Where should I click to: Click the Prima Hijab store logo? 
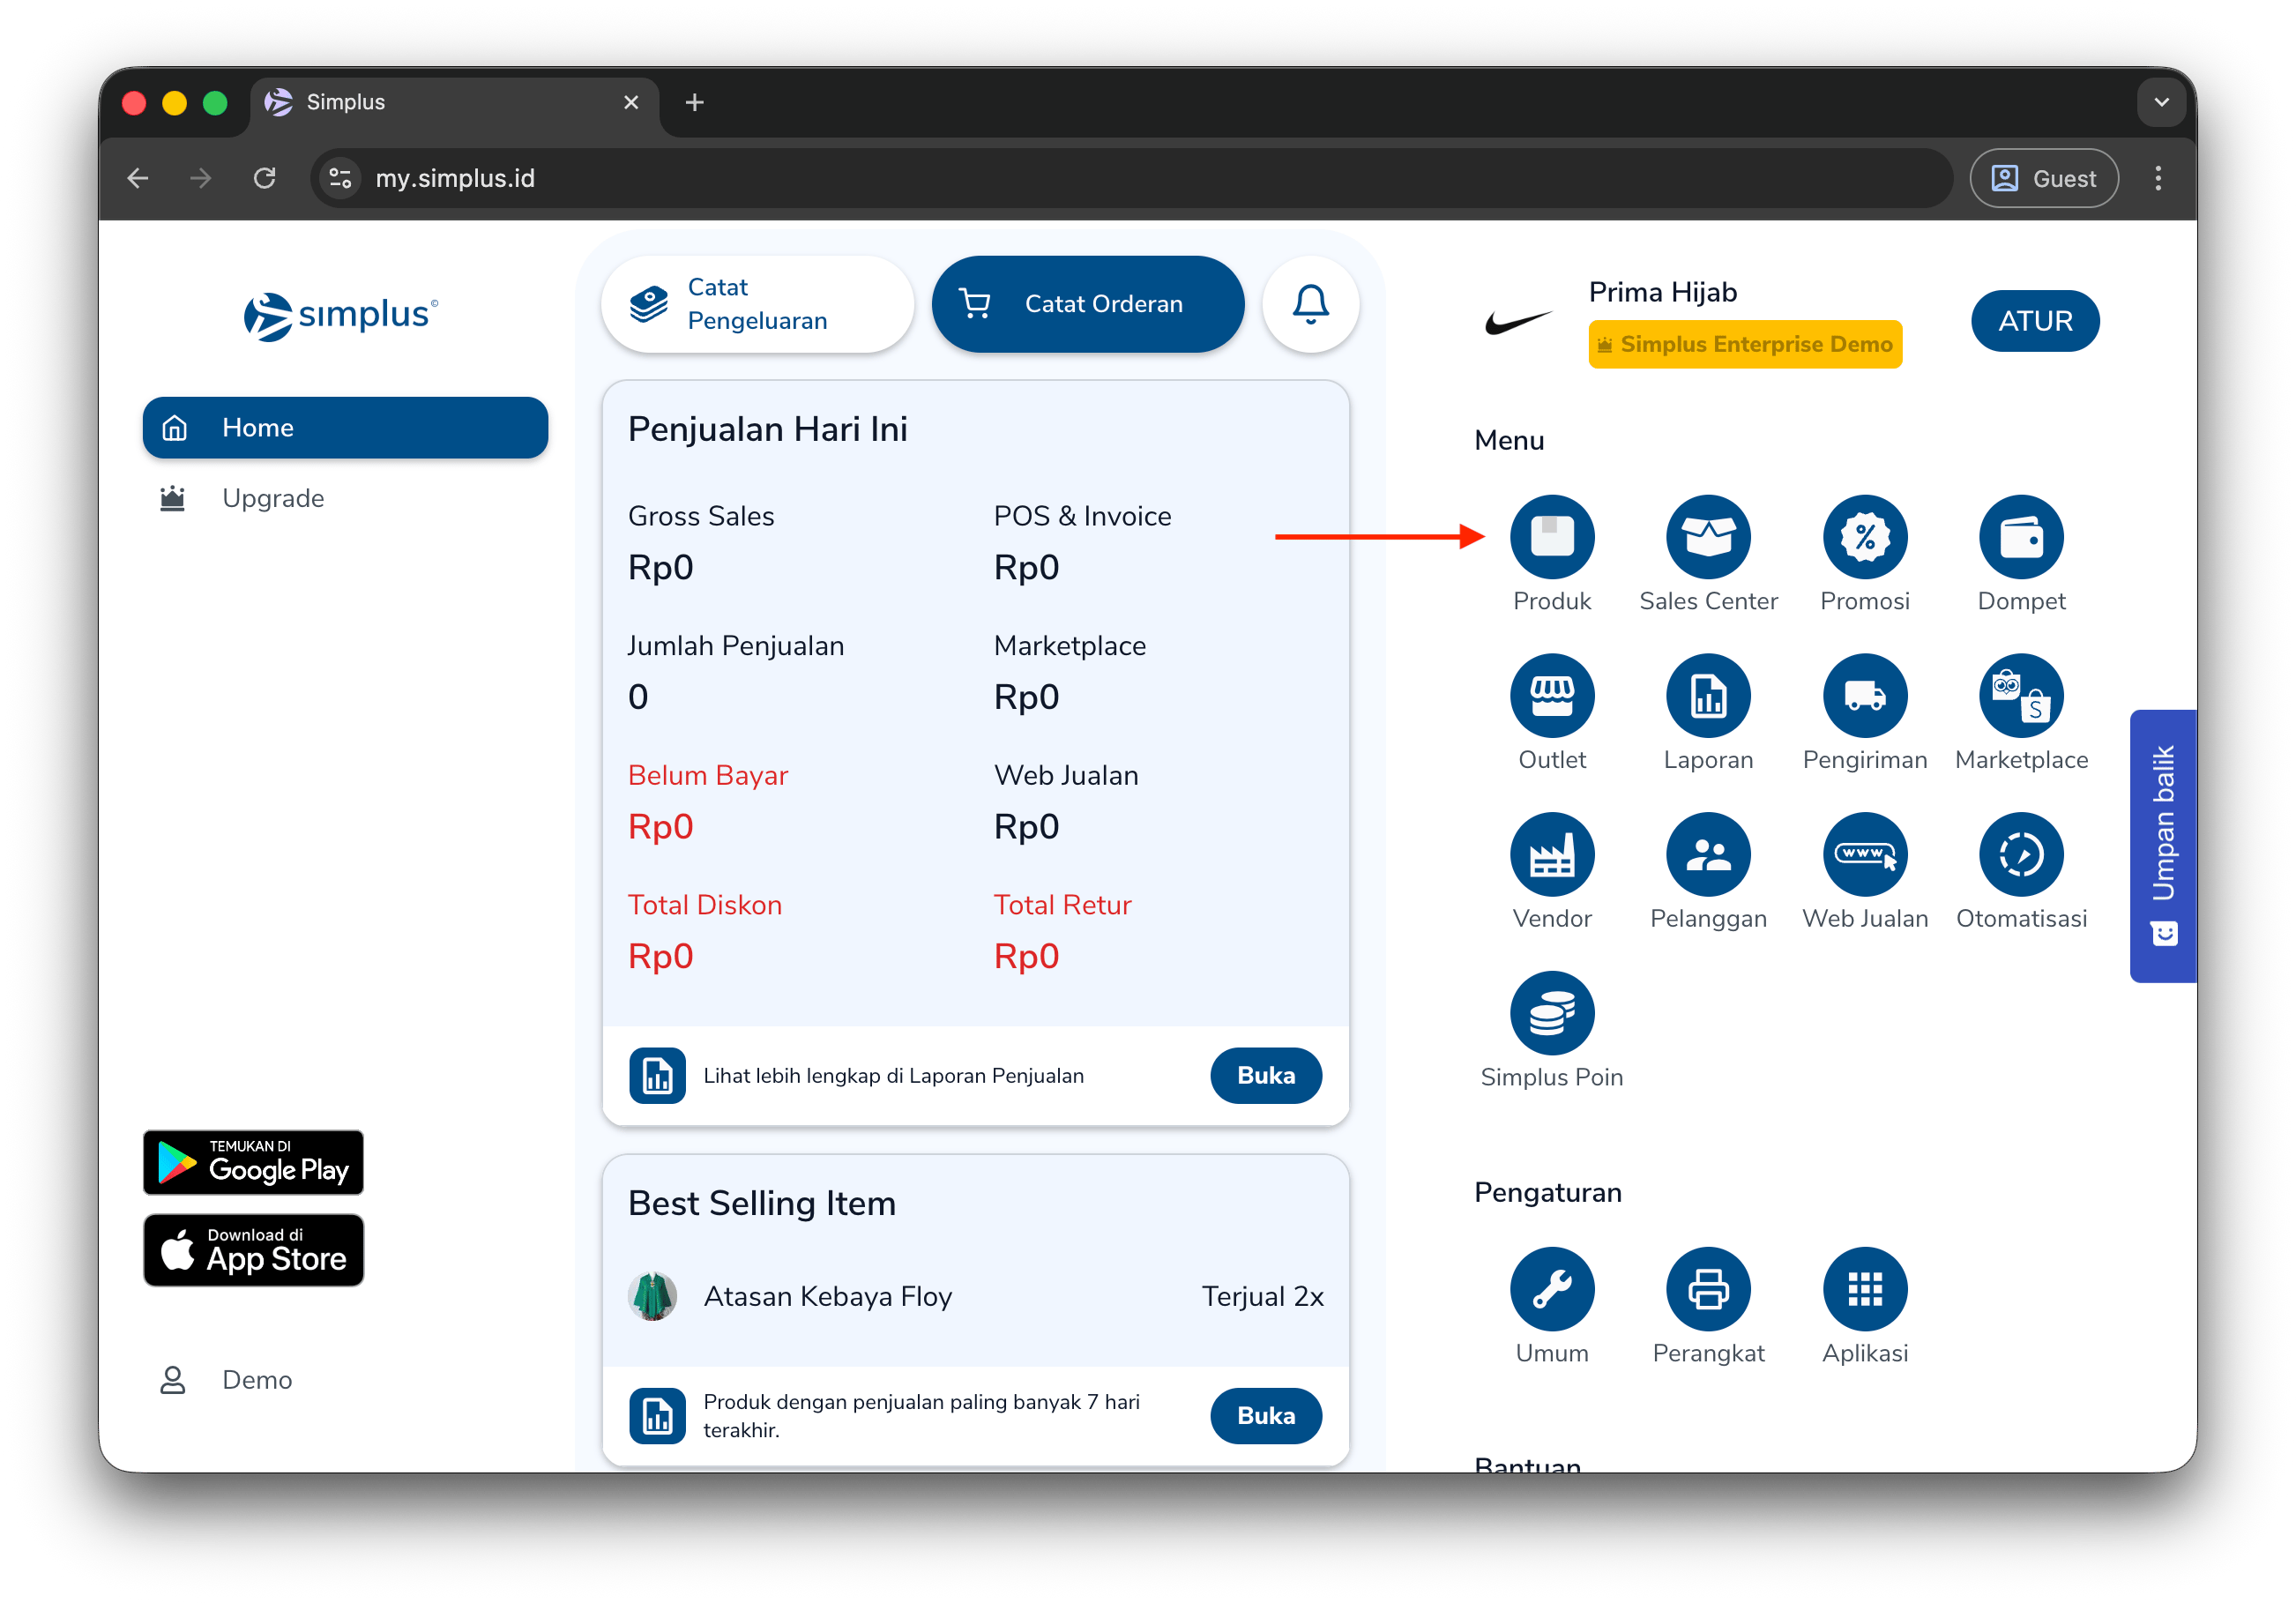pyautogui.click(x=1518, y=322)
